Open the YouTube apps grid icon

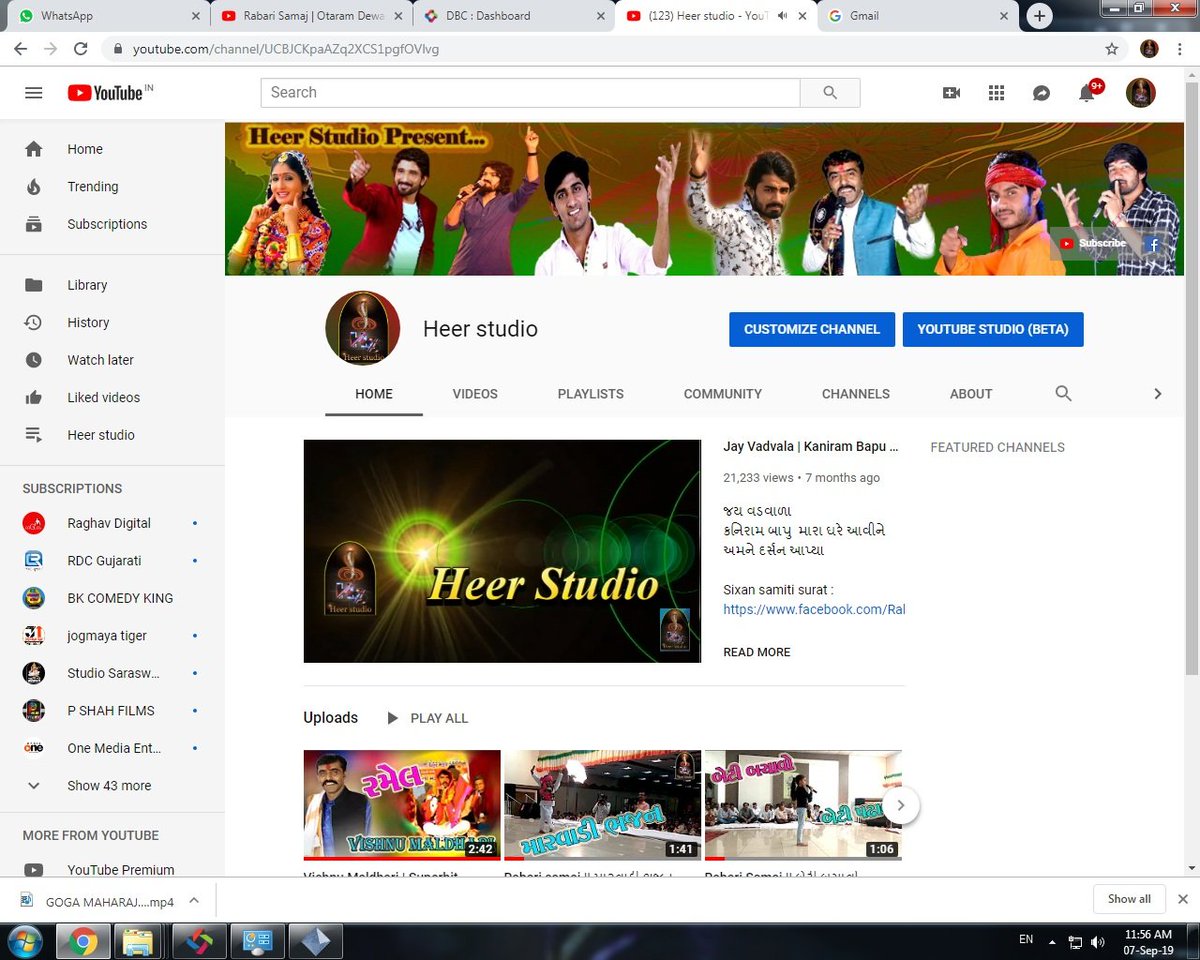click(x=996, y=93)
